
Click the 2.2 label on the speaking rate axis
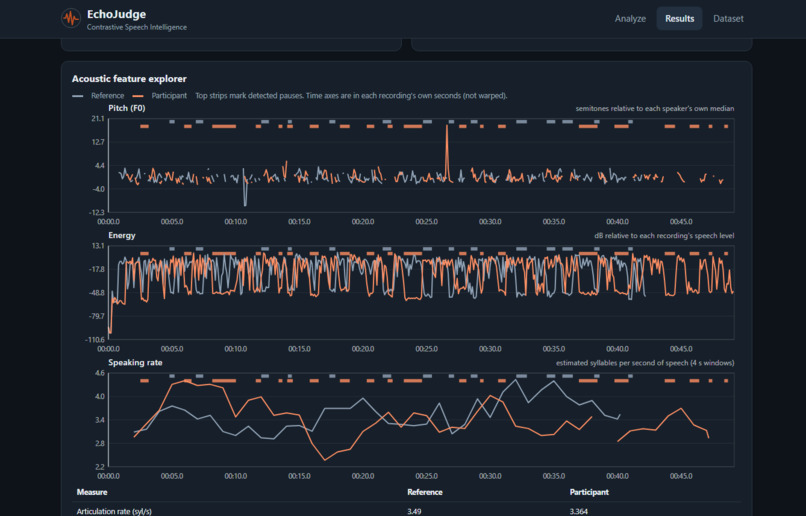100,467
